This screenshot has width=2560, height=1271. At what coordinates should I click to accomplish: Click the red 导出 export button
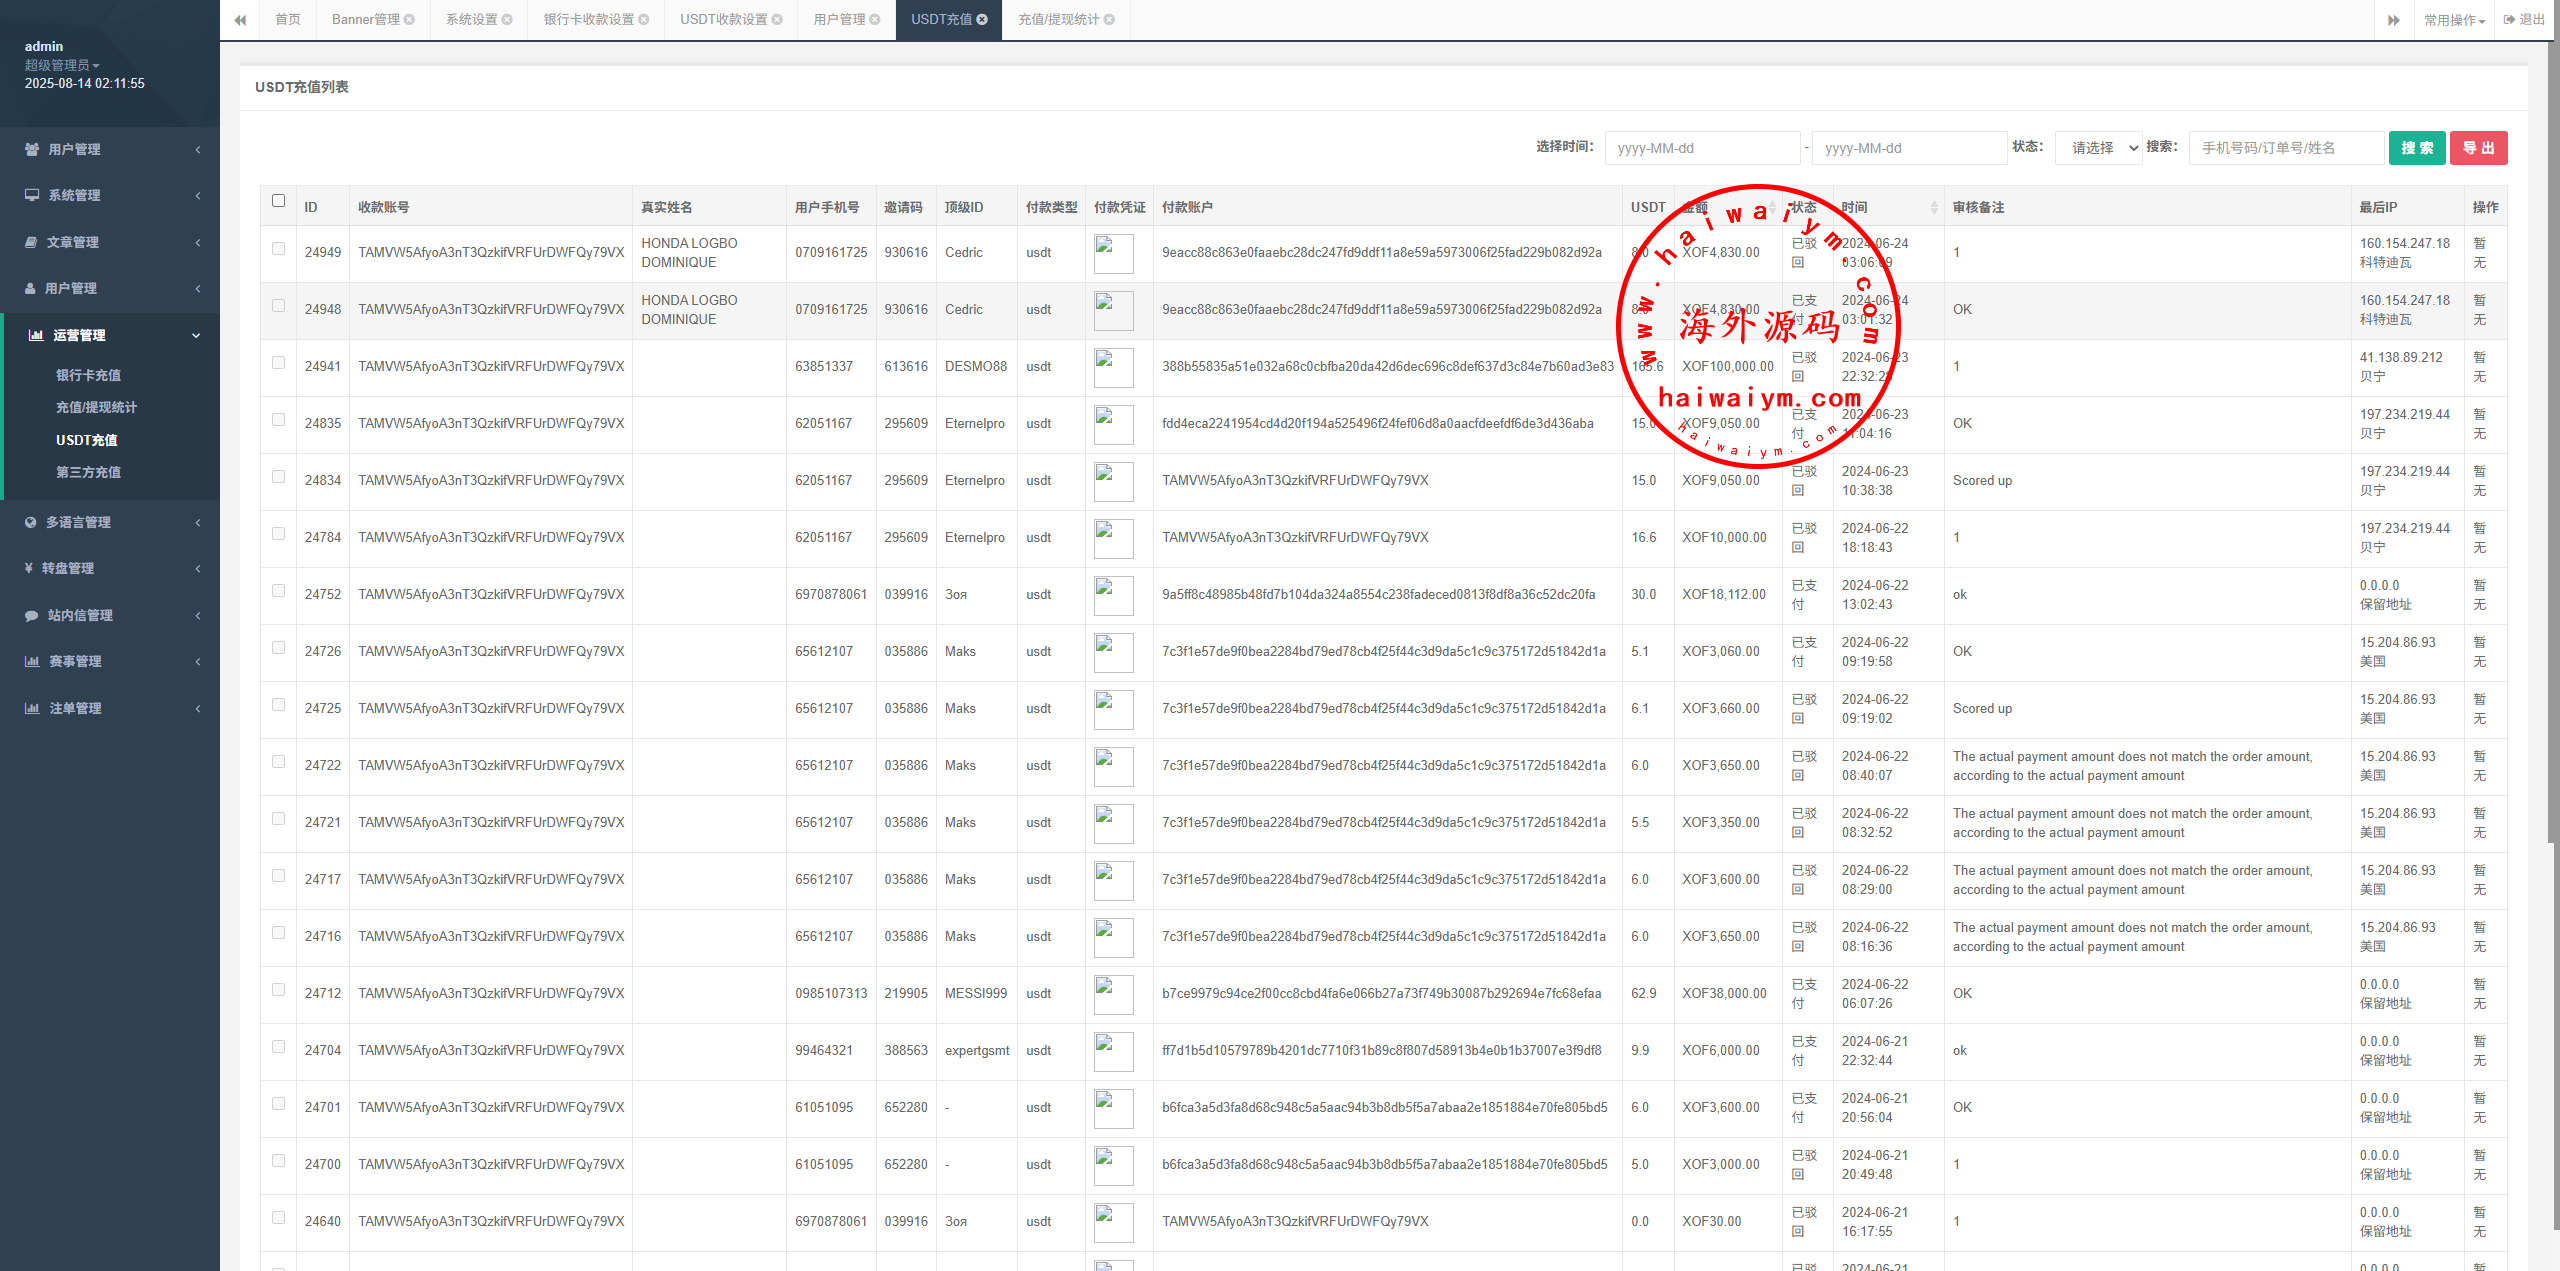click(2478, 148)
